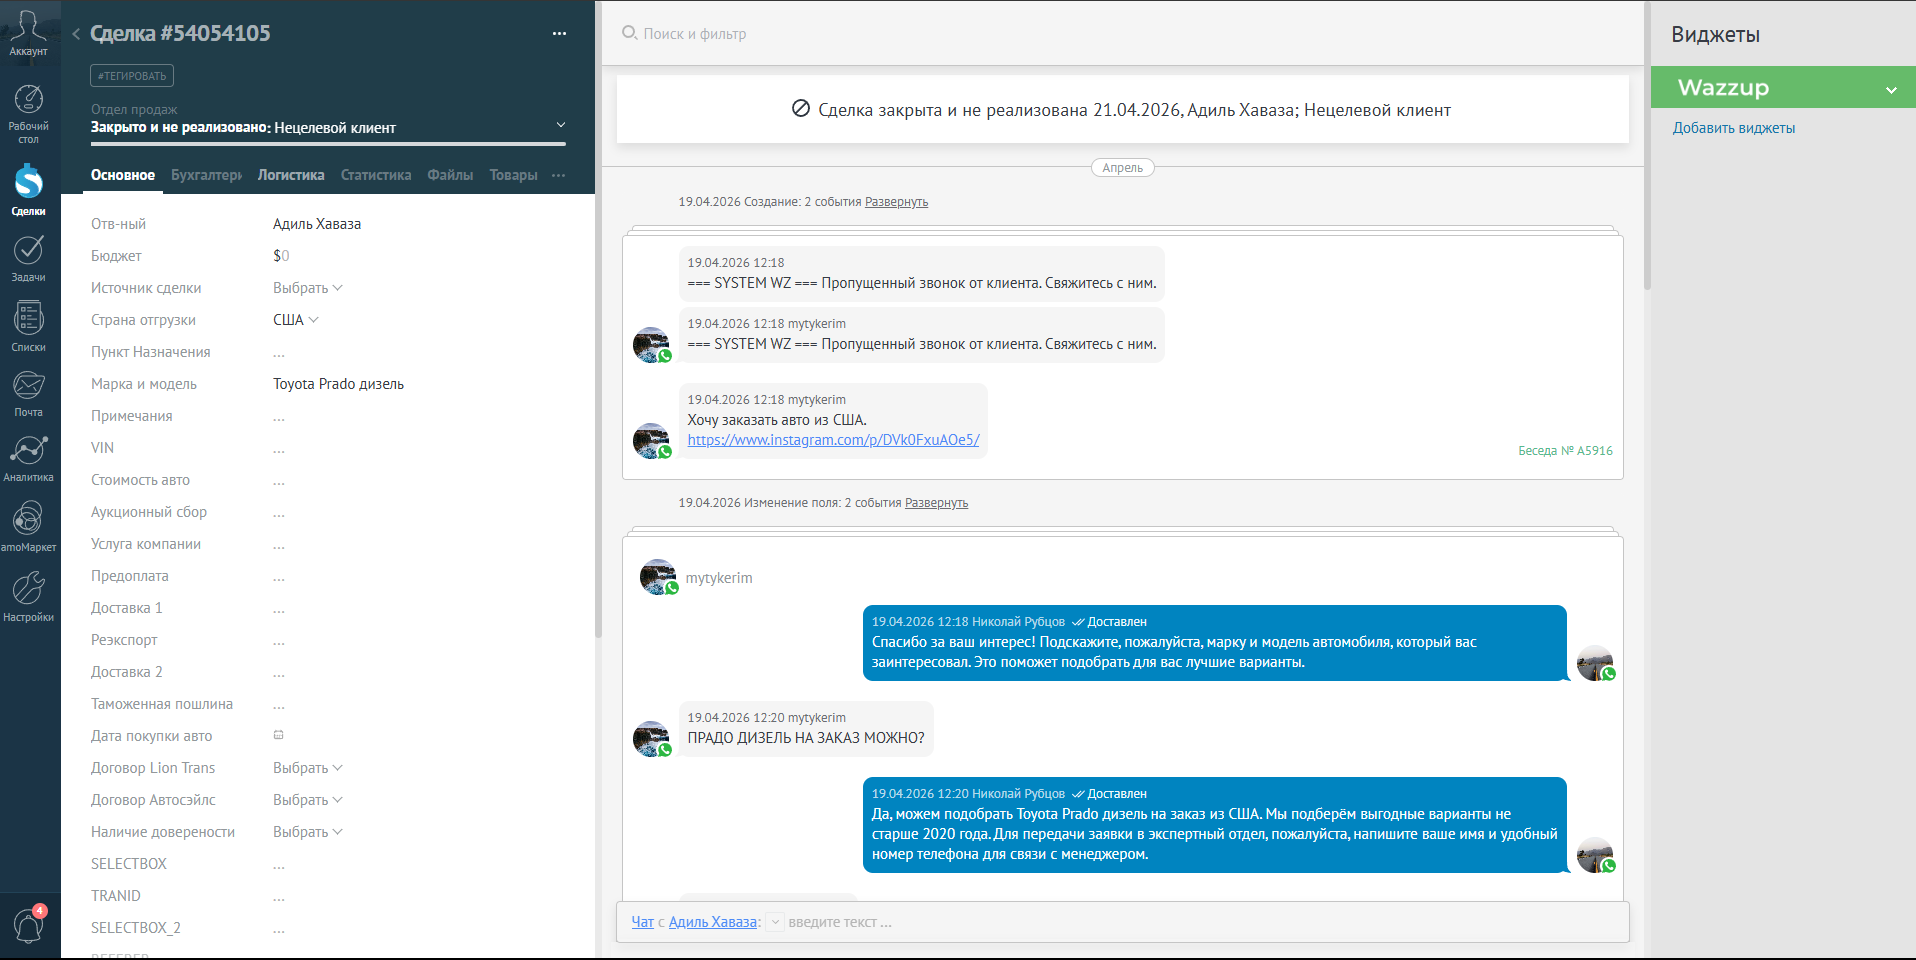Open notifications bell with badge
Screen dimensions: 1916x960
[x=28, y=925]
